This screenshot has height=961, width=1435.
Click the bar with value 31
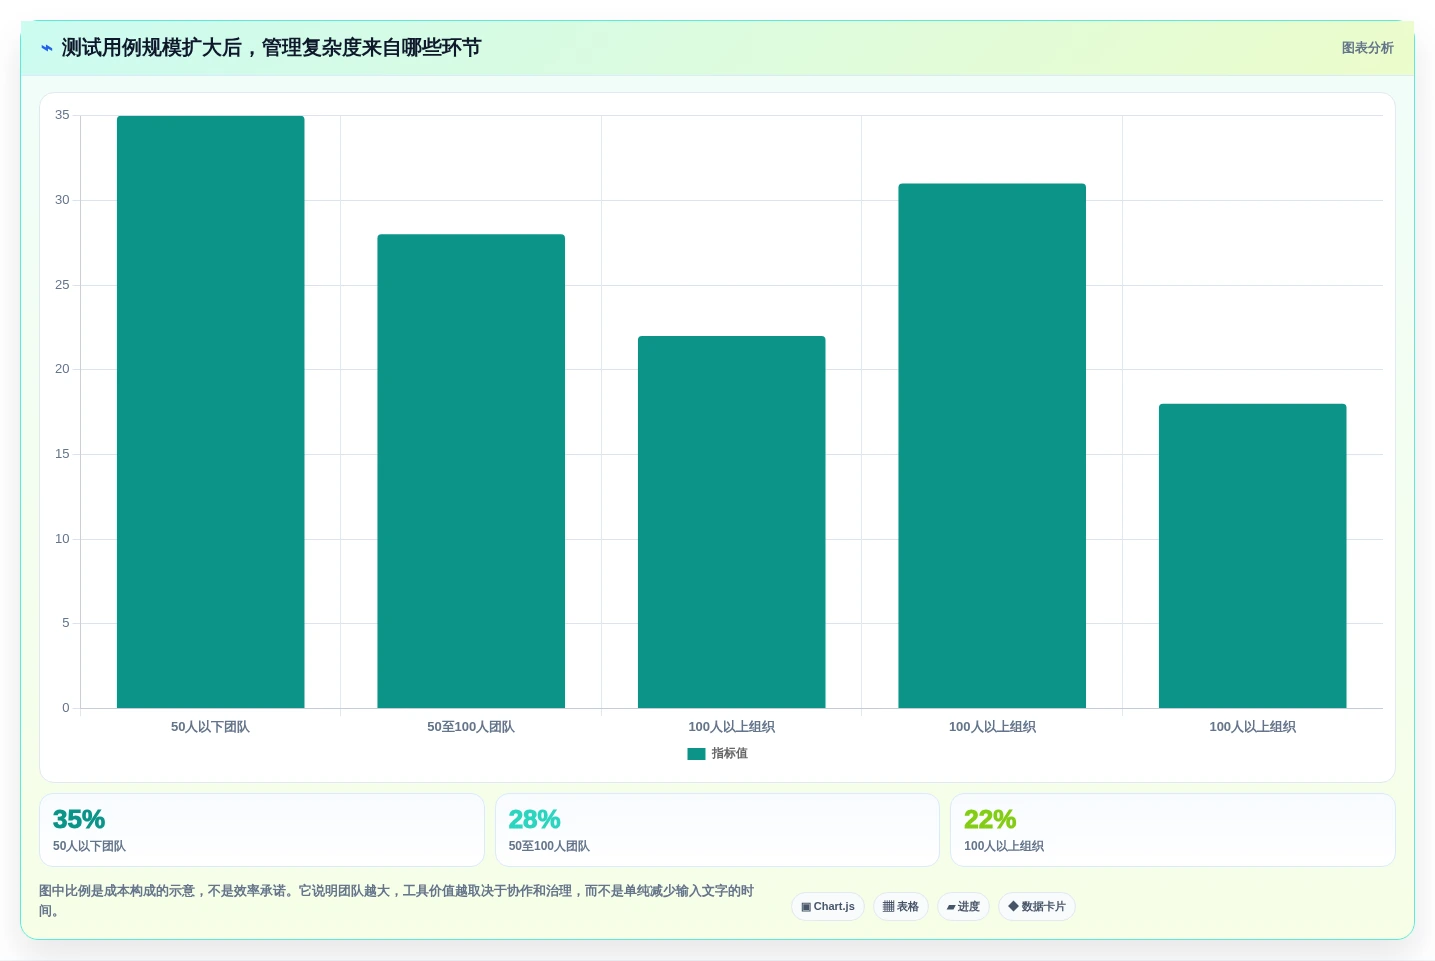(992, 446)
